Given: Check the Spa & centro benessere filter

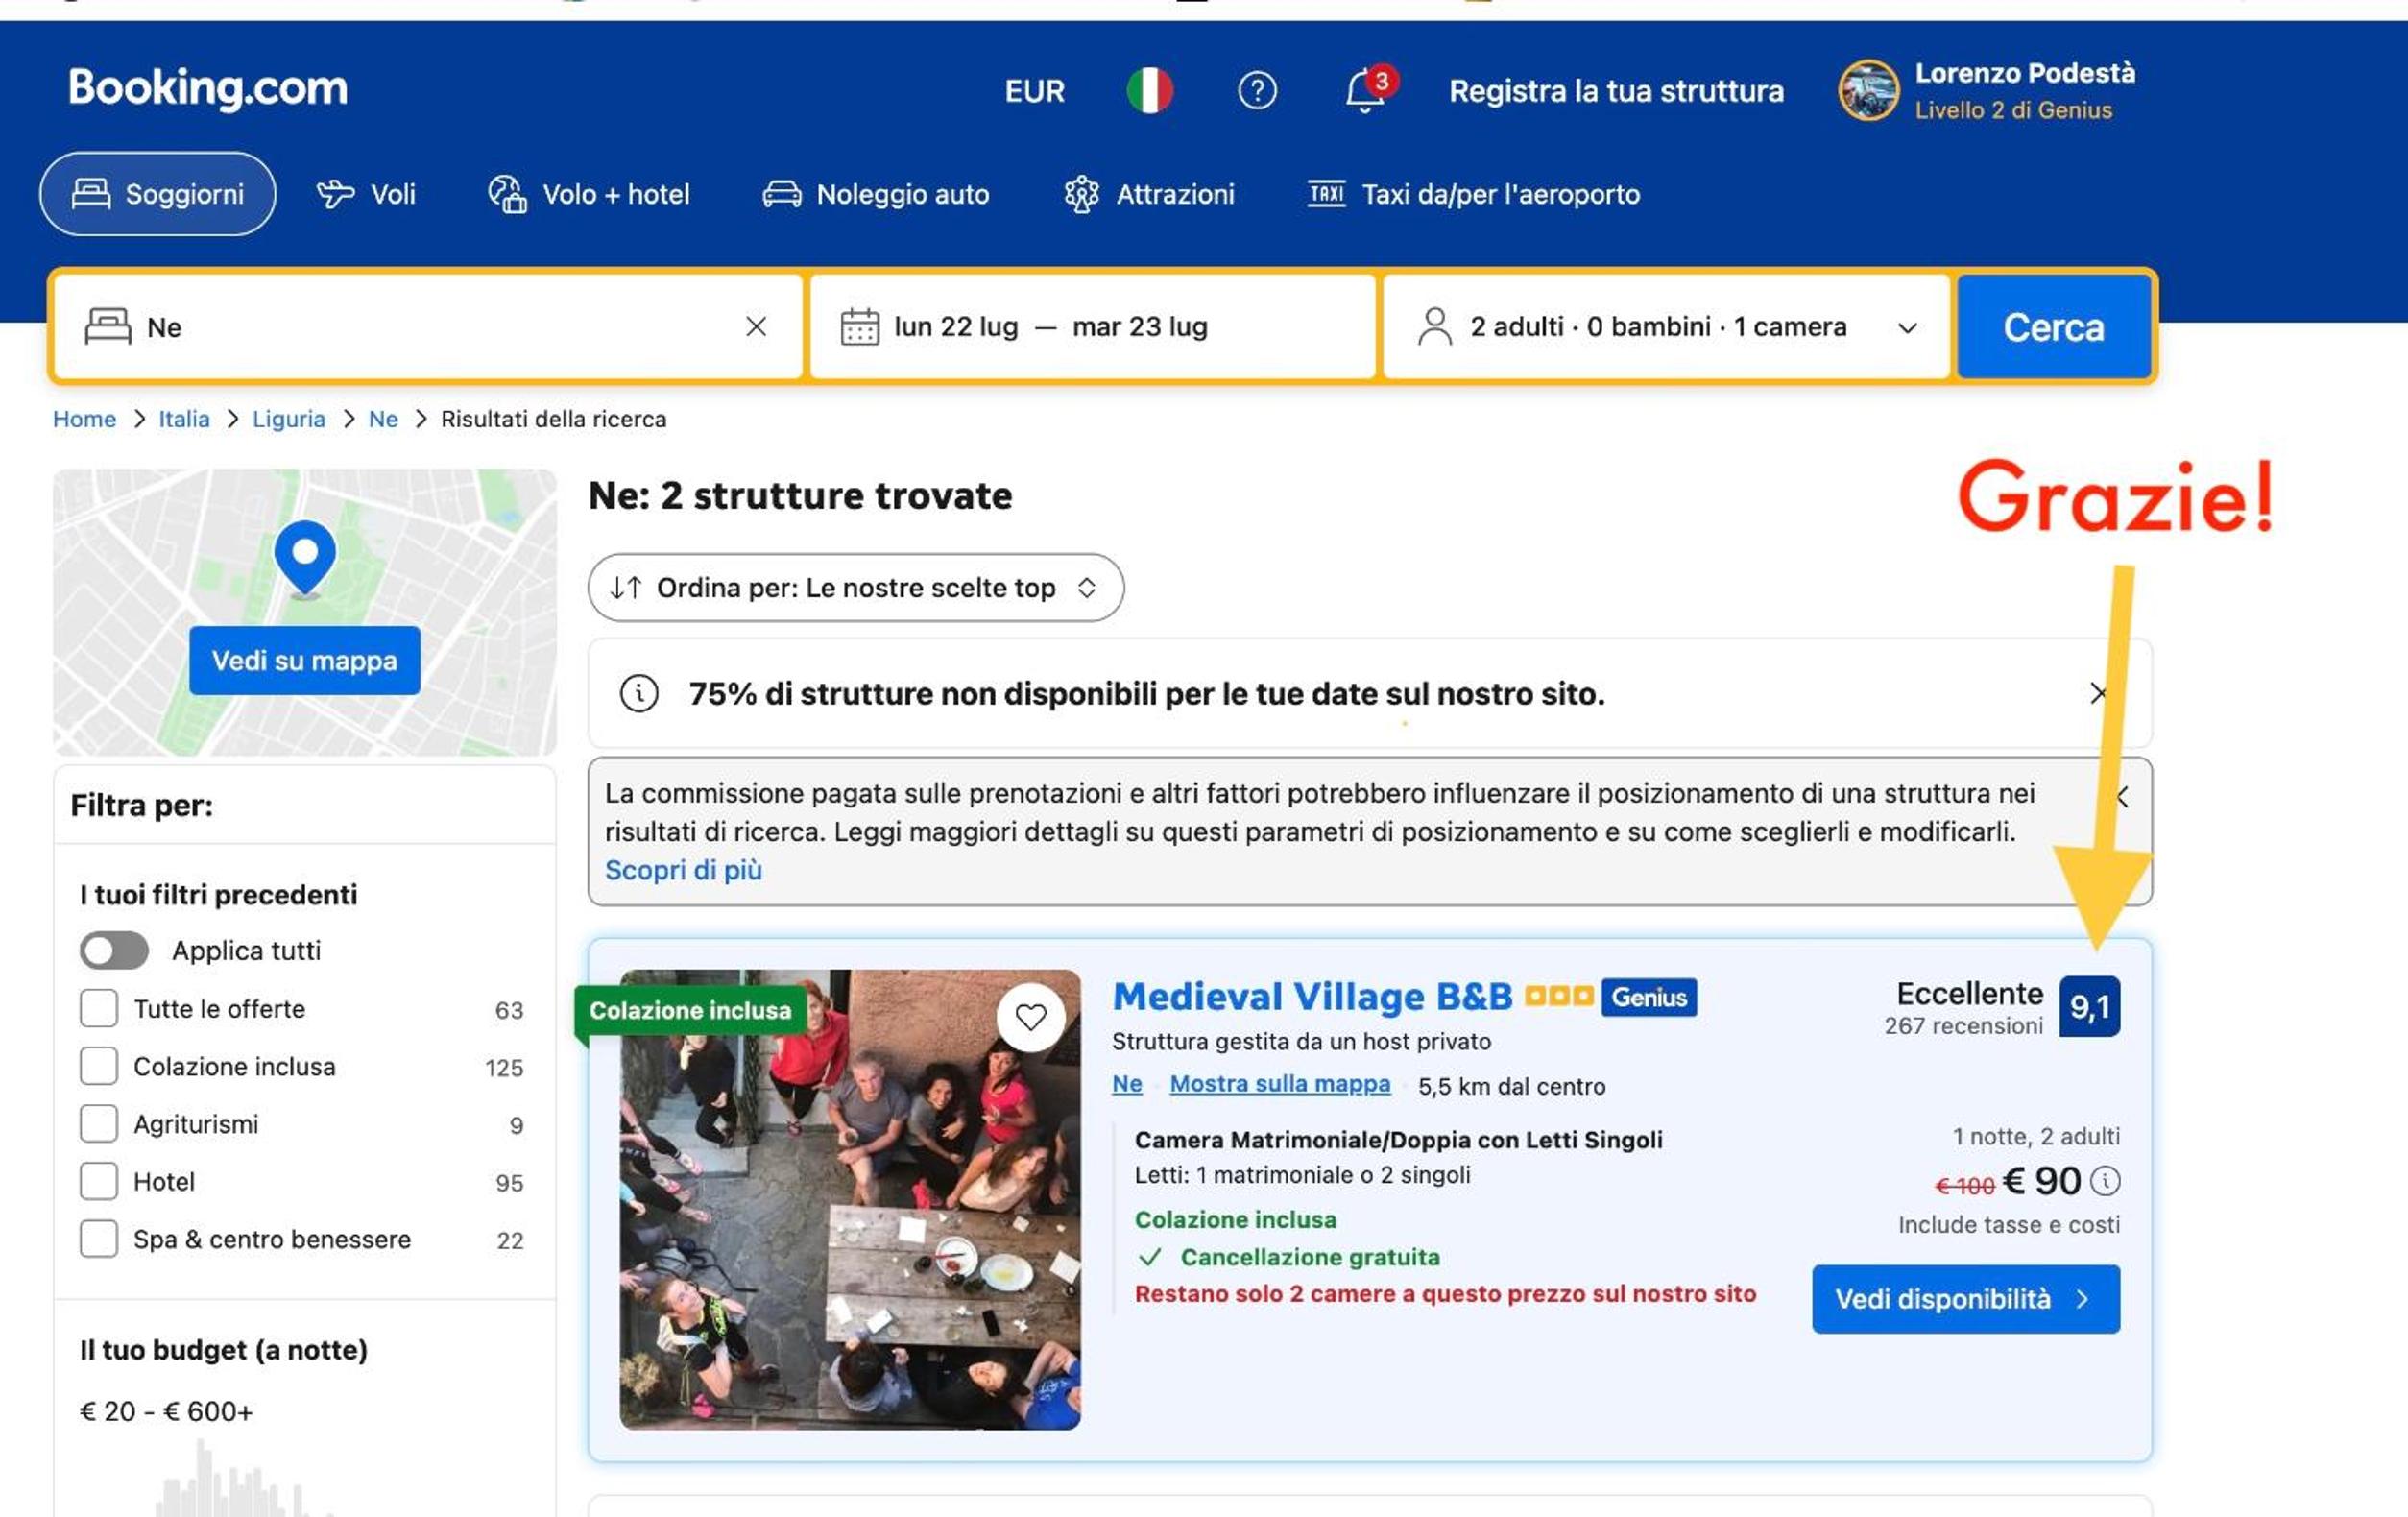Looking at the screenshot, I should coord(99,1239).
